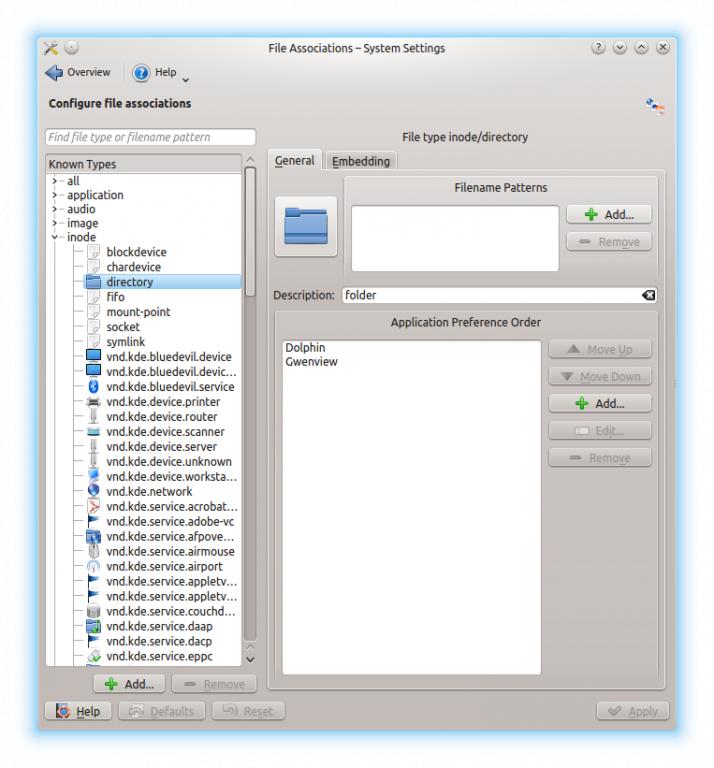Click the vnd.kde.service.airmouse icon
This screenshot has width=714, height=768.
tap(94, 551)
